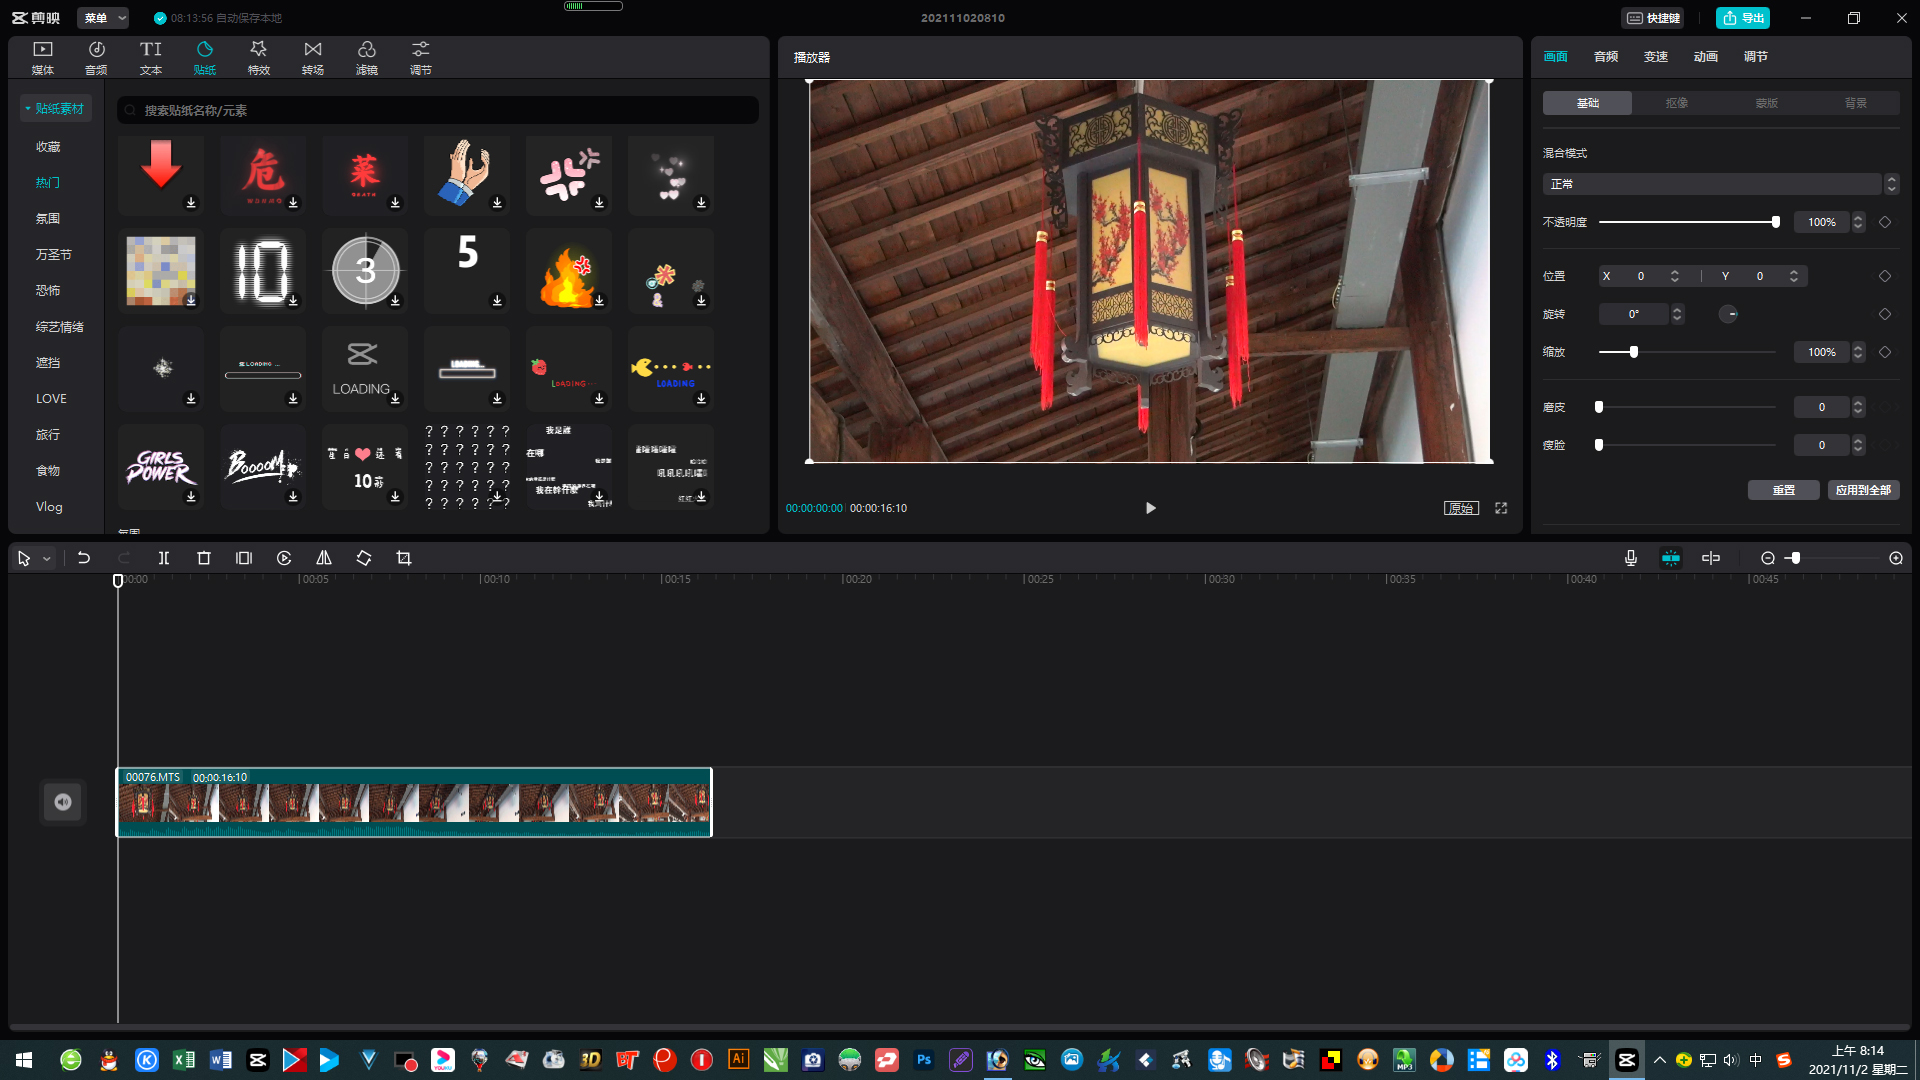Adjust the rotation degree stepper
This screenshot has height=1080, width=1920.
click(x=1677, y=314)
